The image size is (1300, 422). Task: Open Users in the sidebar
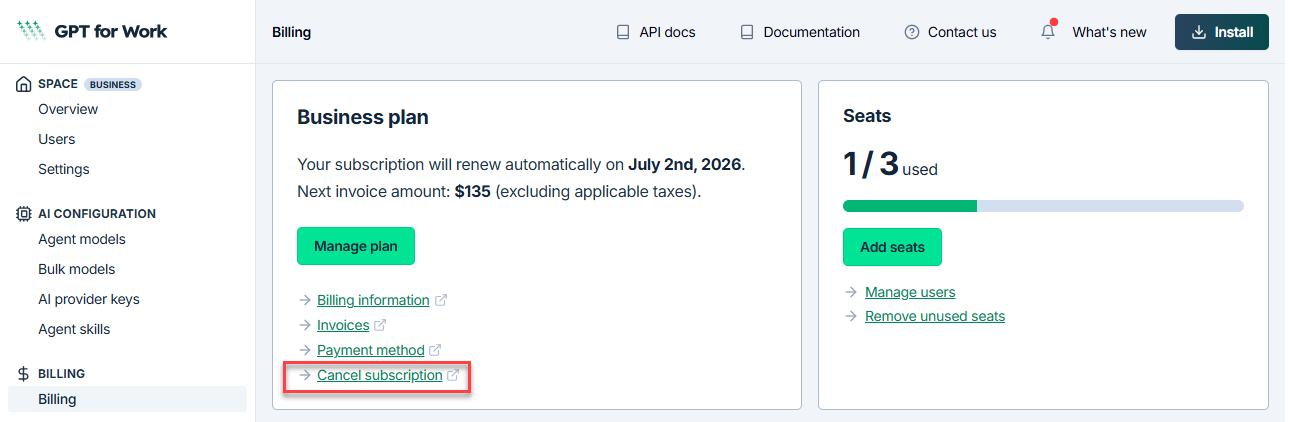coord(57,139)
